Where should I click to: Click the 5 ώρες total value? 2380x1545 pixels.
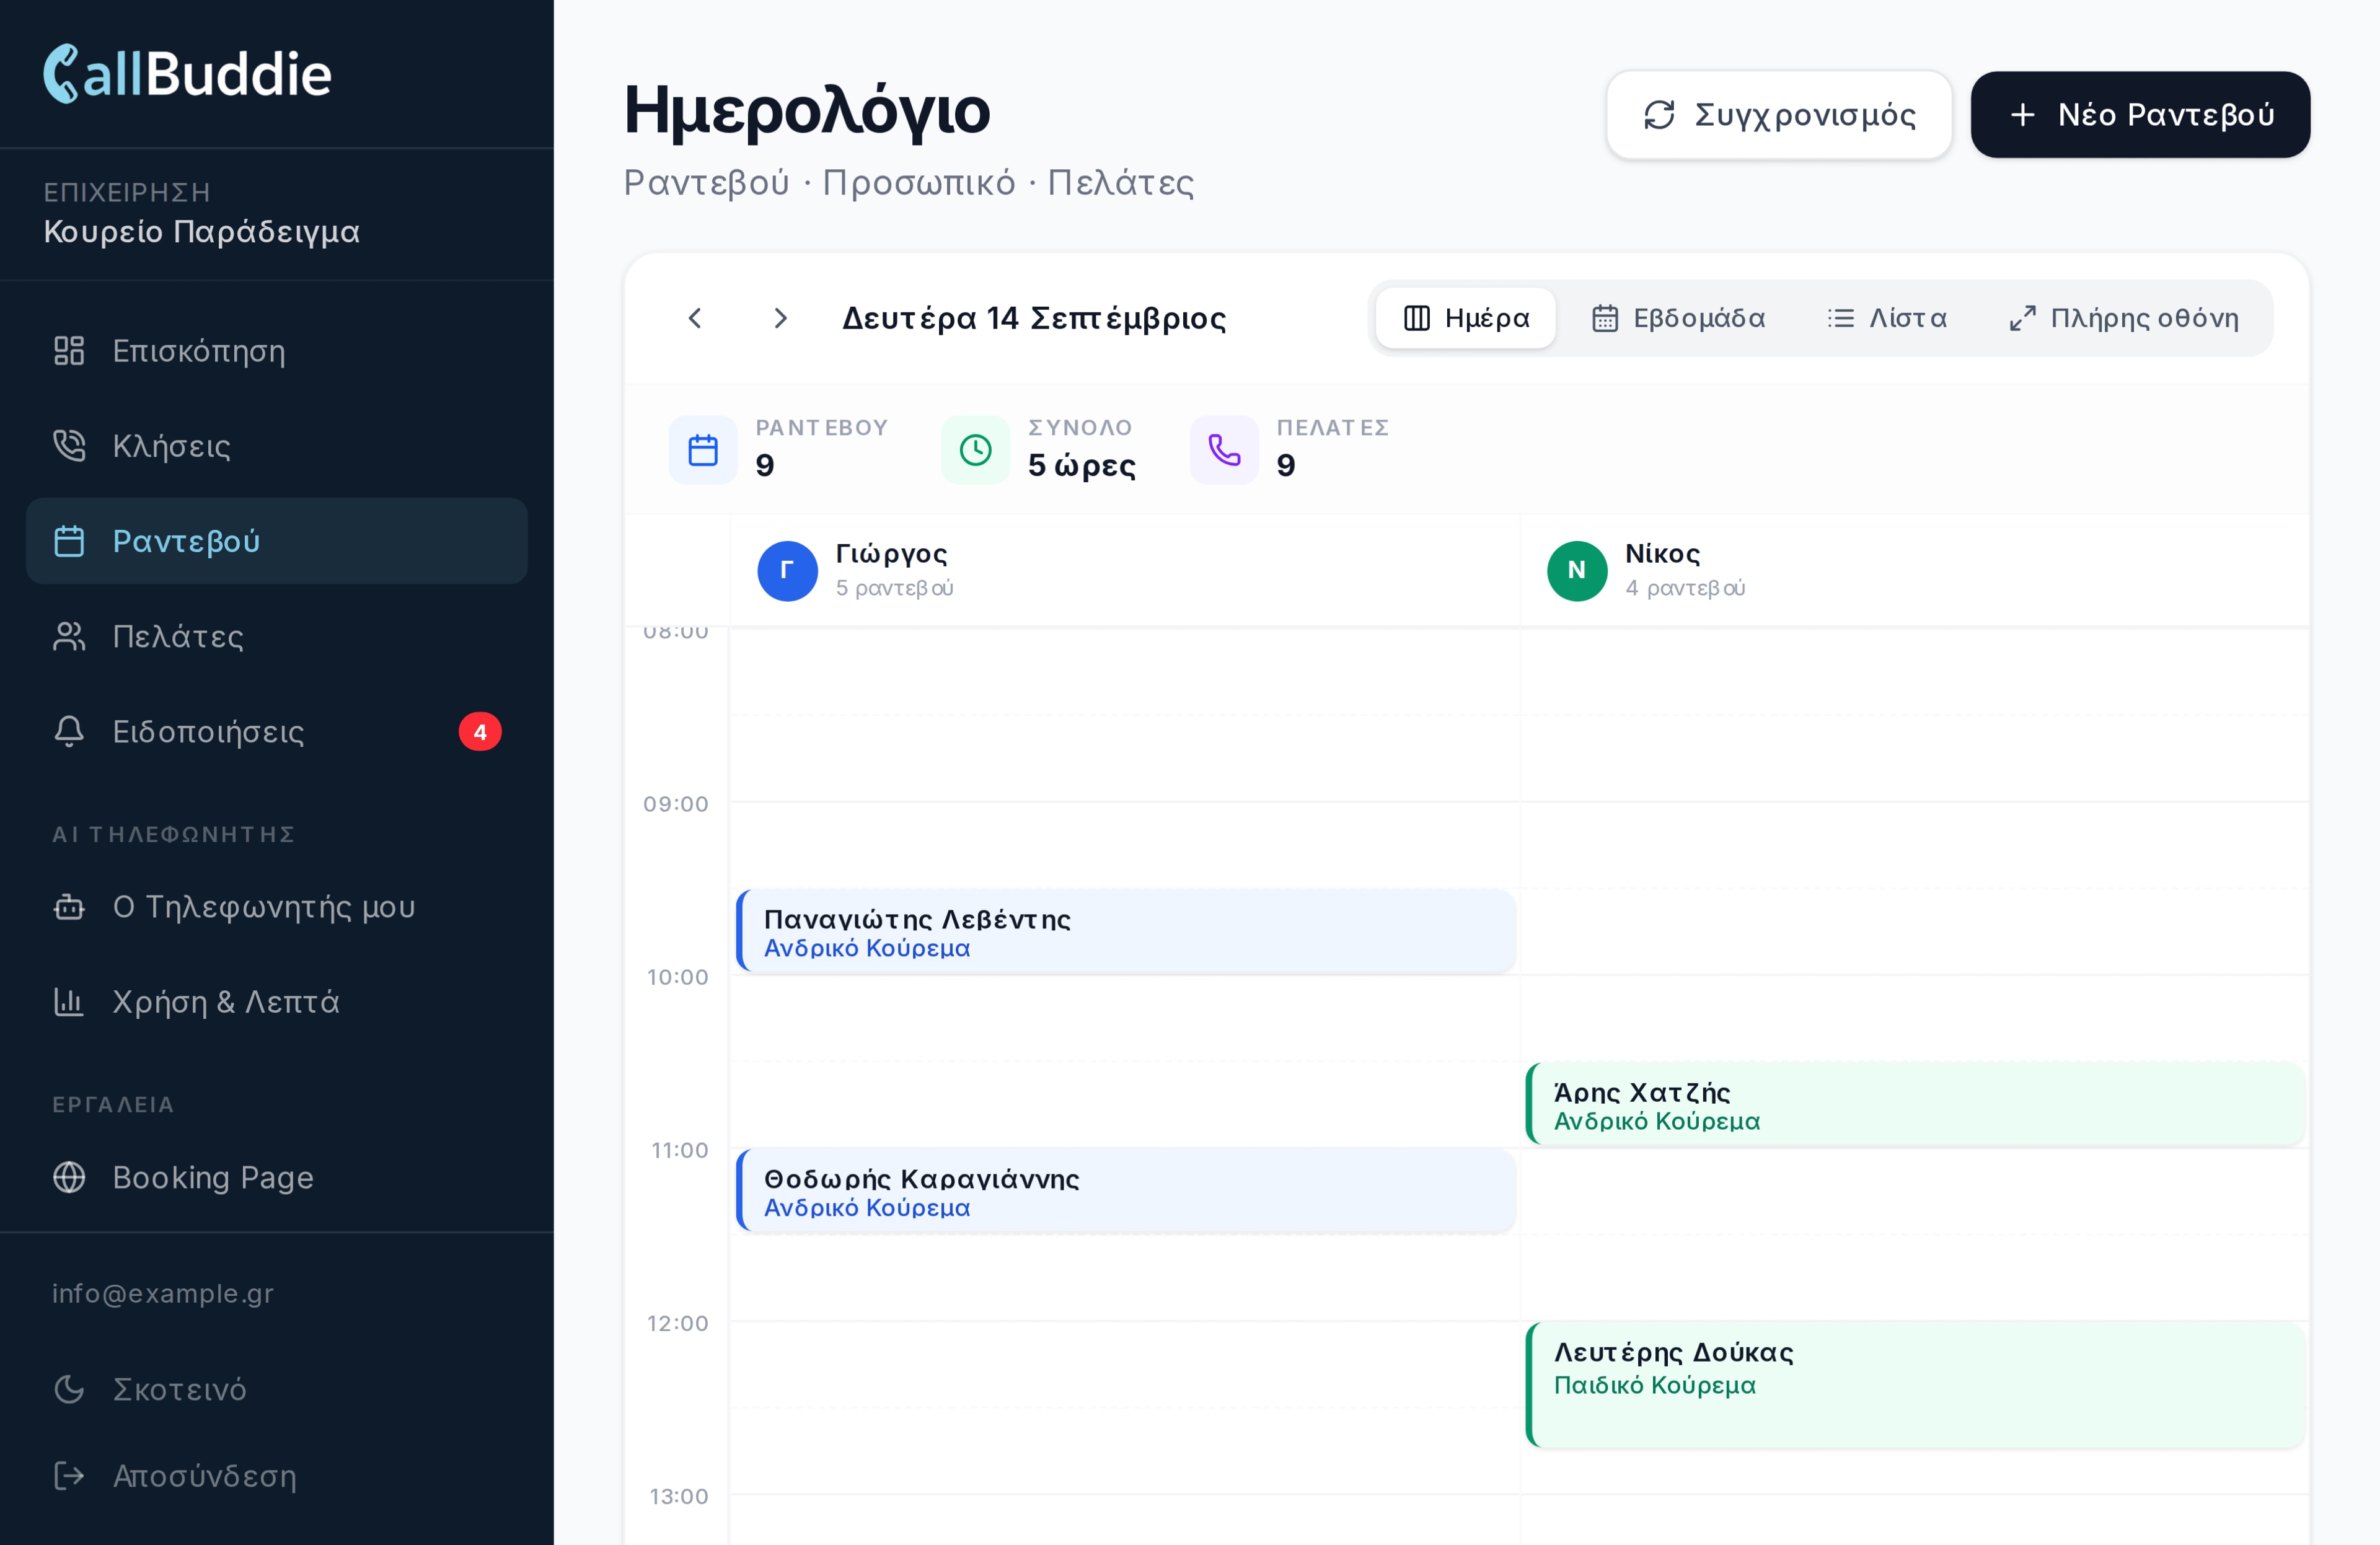pyautogui.click(x=1082, y=465)
